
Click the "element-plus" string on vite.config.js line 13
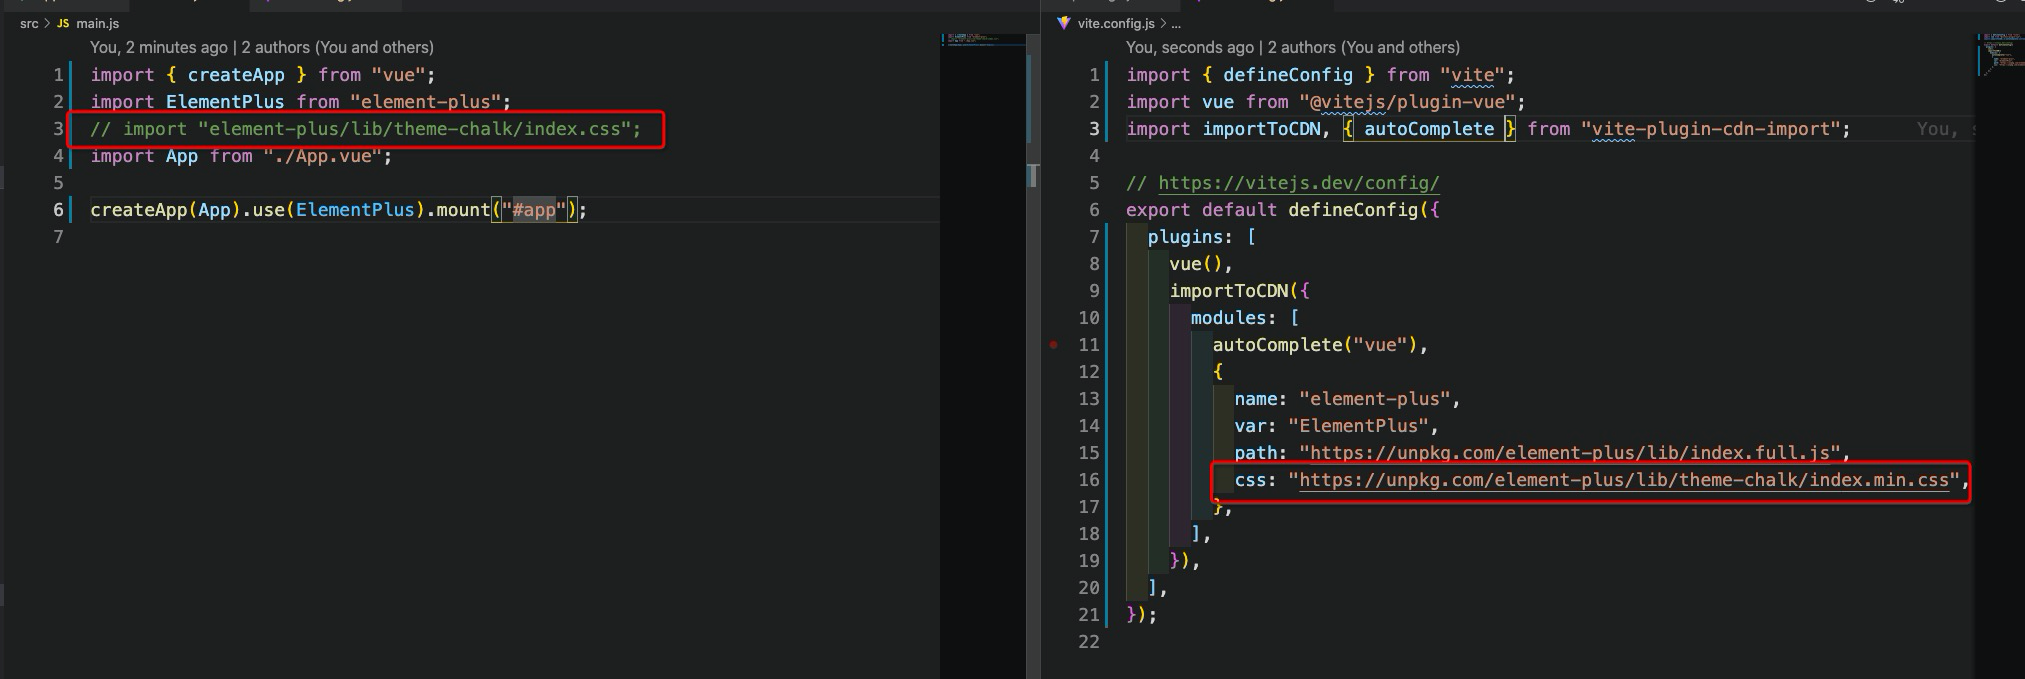[x=1375, y=399]
